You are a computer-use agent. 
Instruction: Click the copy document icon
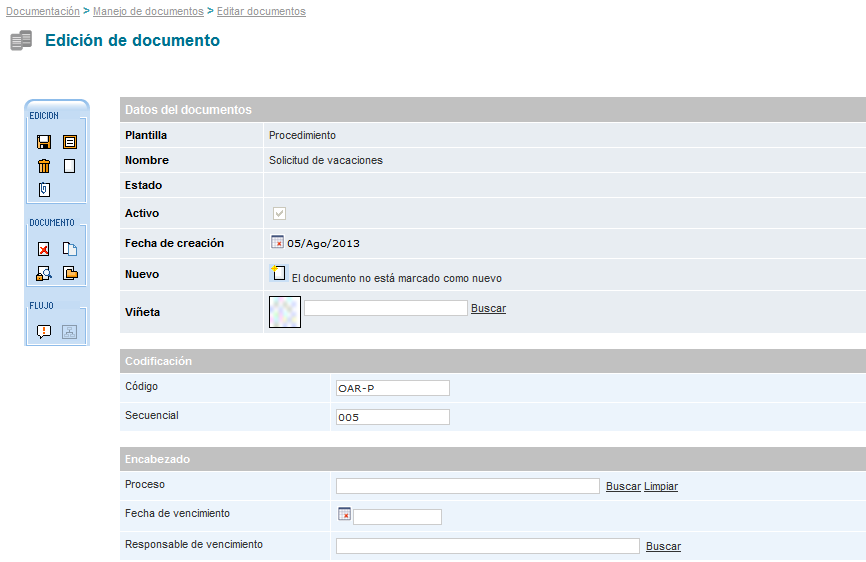[70, 249]
